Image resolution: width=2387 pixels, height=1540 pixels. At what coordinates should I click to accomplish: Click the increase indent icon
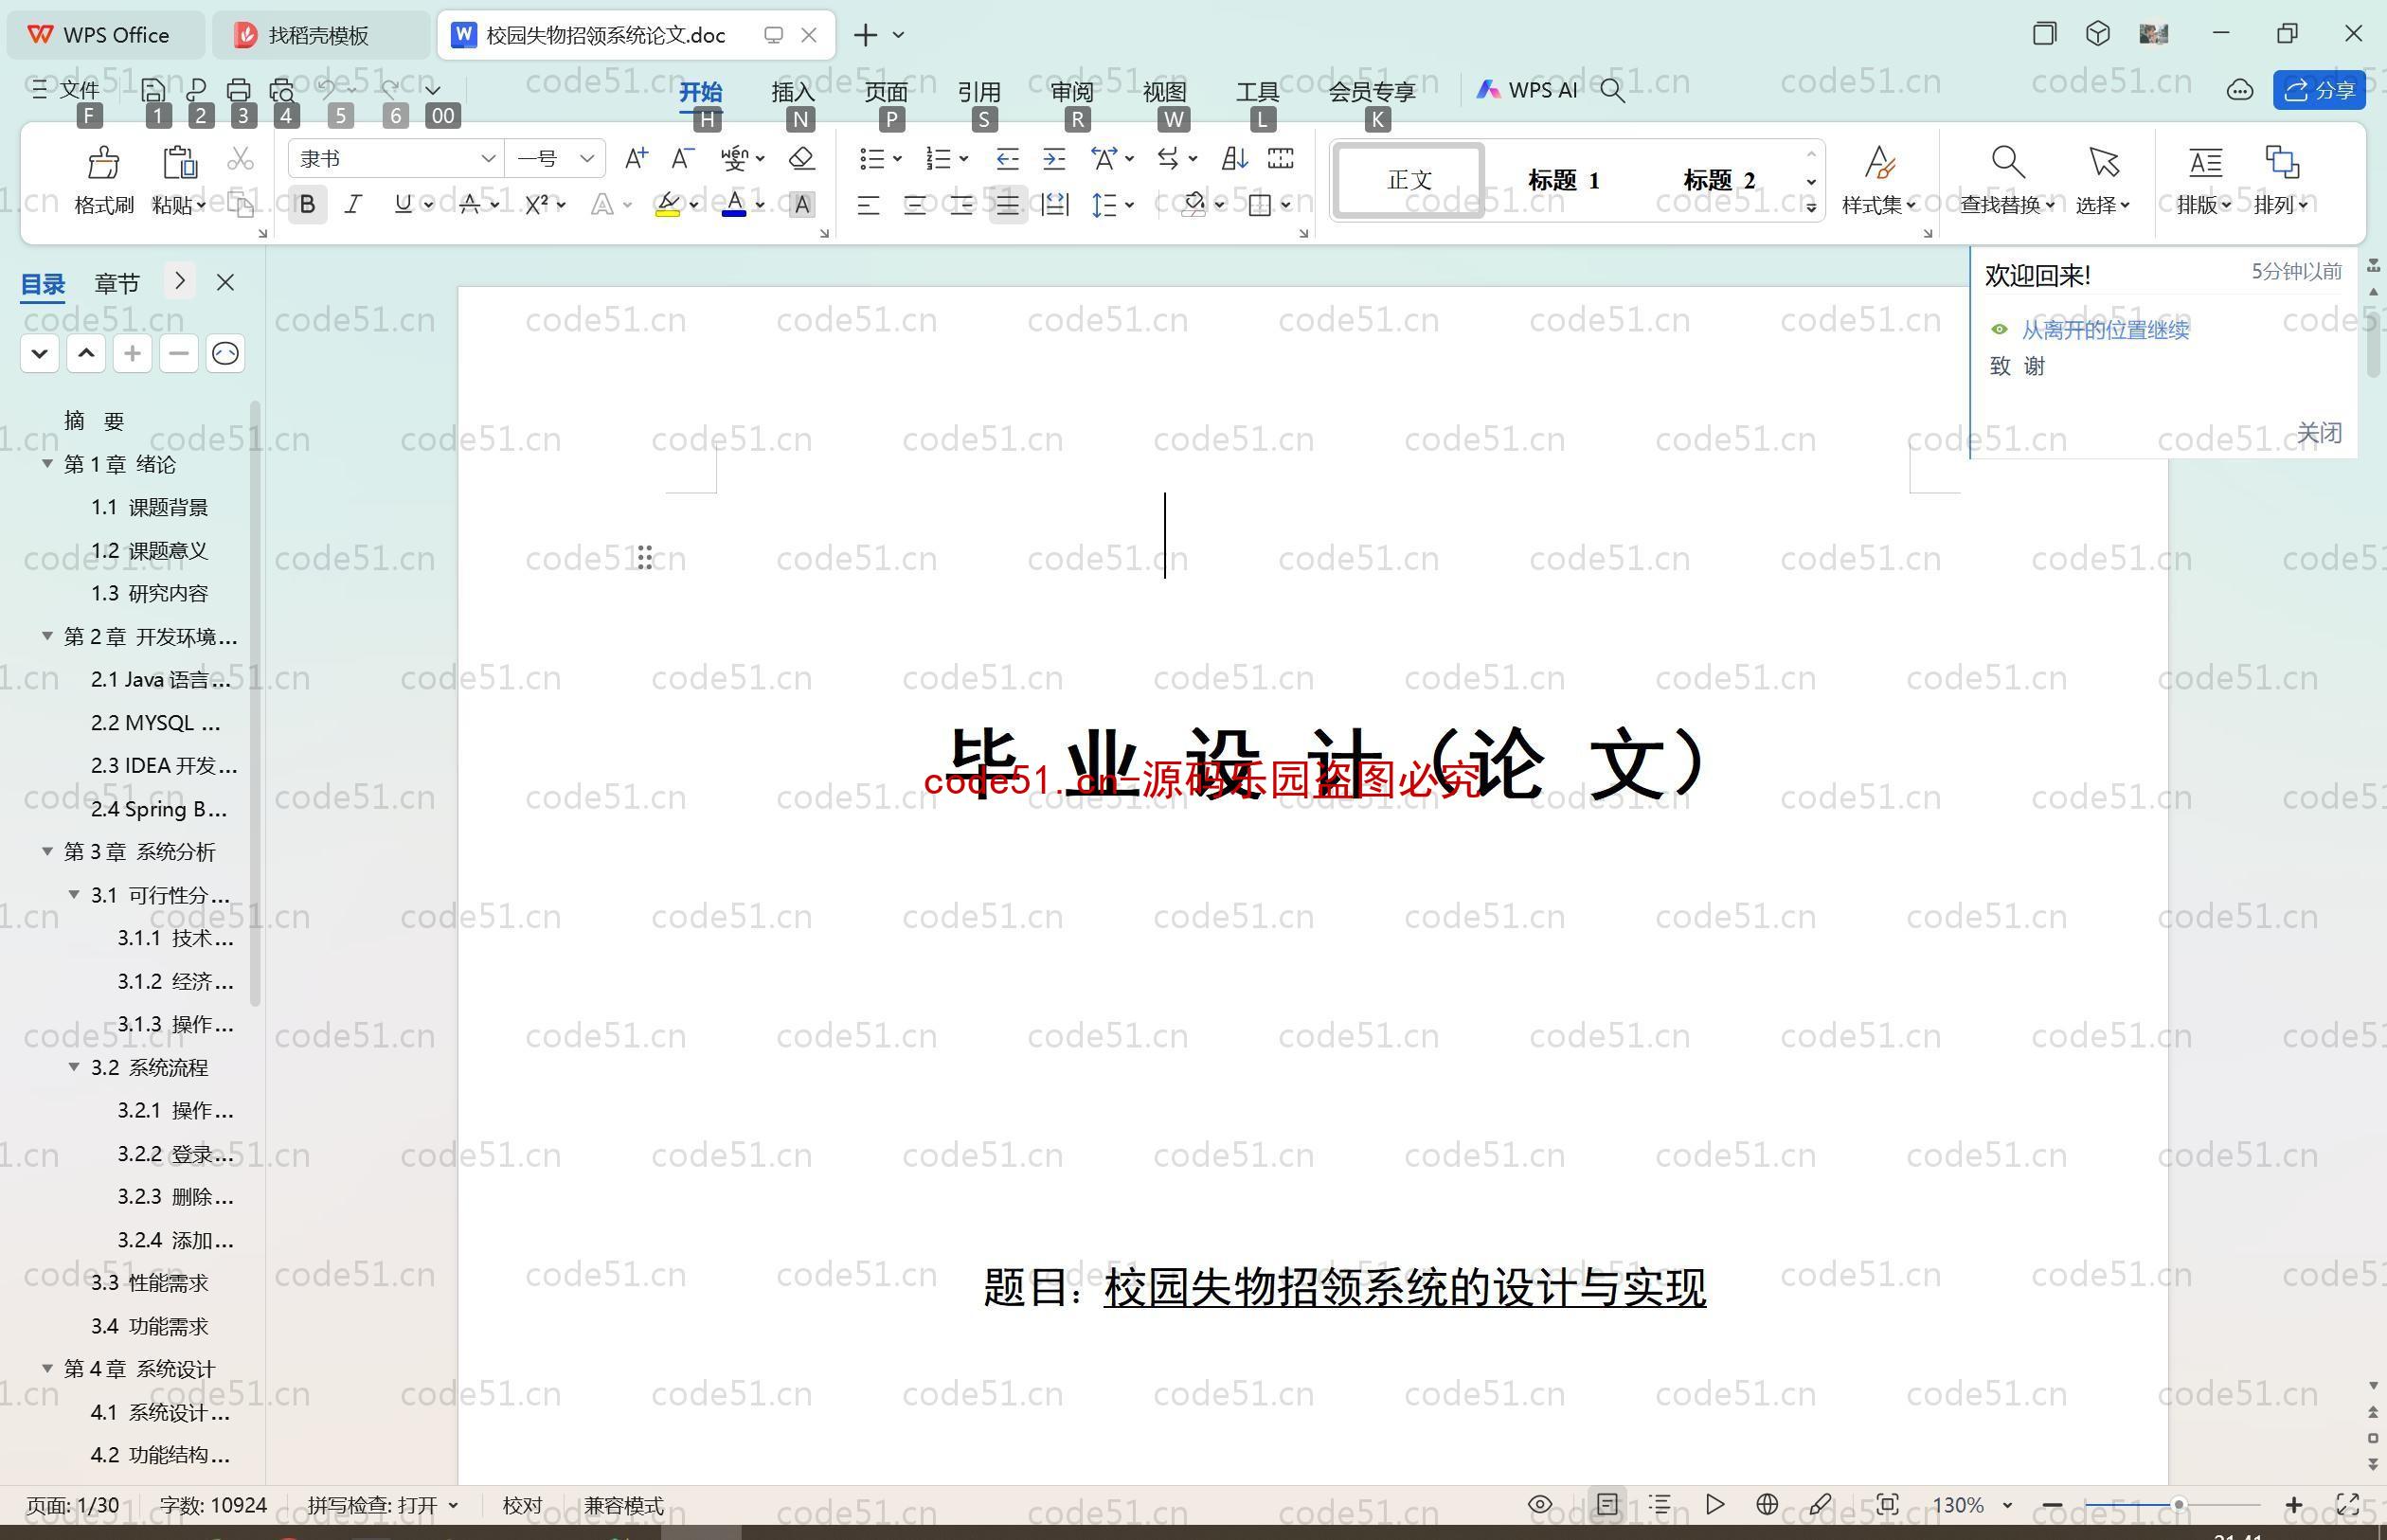tap(1054, 158)
